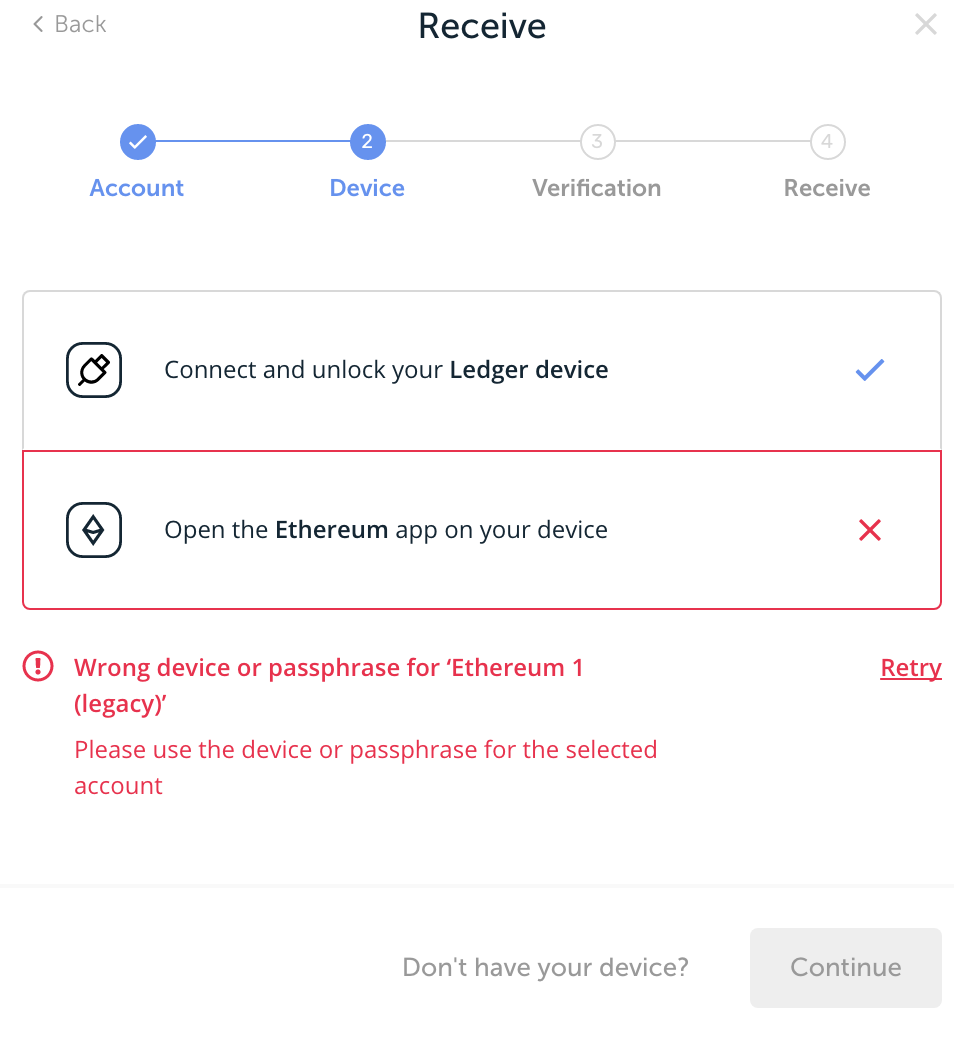Select the Account step in the progress bar
Image resolution: width=954 pixels, height=1040 pixels.
(x=137, y=188)
